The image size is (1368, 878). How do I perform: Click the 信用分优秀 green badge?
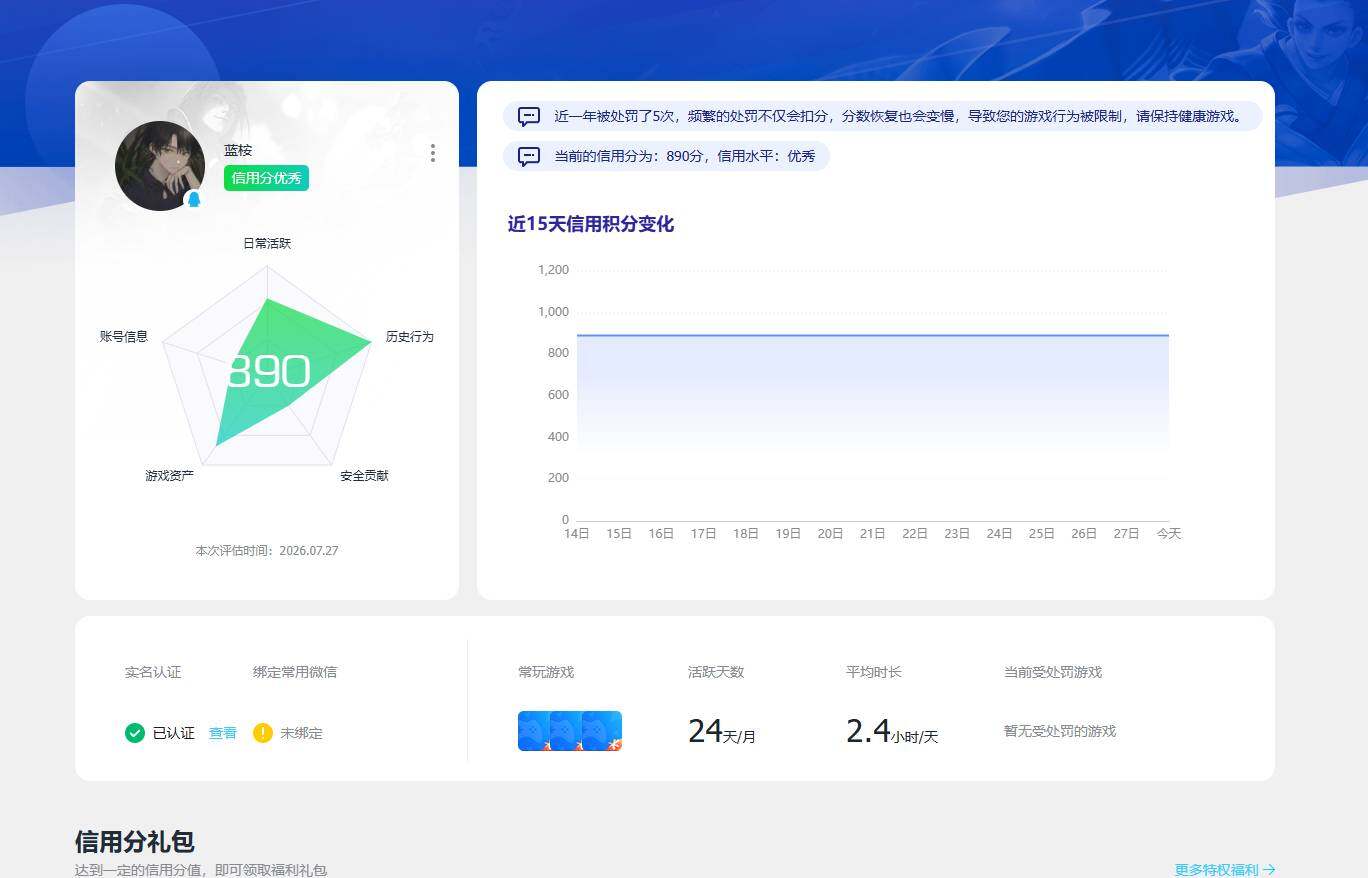(266, 178)
